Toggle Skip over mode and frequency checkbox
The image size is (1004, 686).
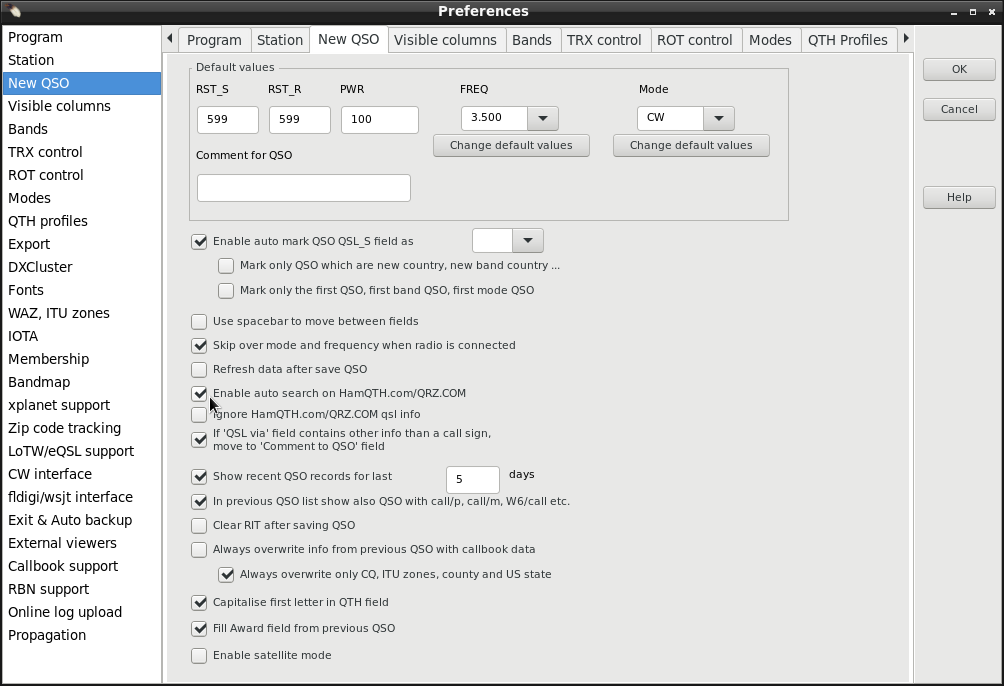point(199,346)
